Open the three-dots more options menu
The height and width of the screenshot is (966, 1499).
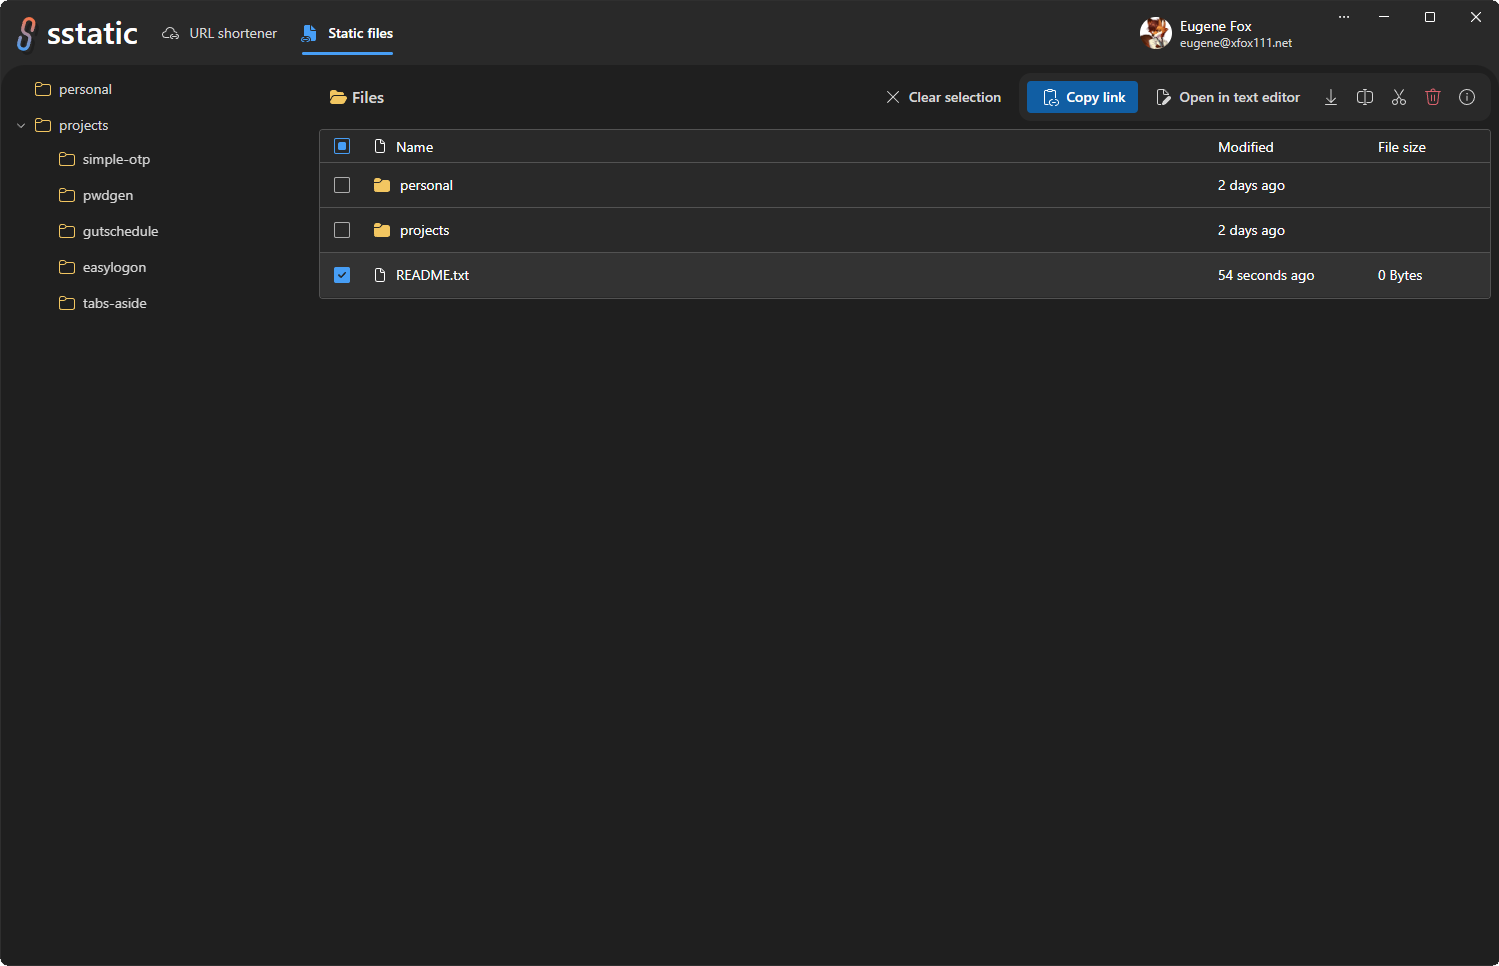click(1344, 17)
